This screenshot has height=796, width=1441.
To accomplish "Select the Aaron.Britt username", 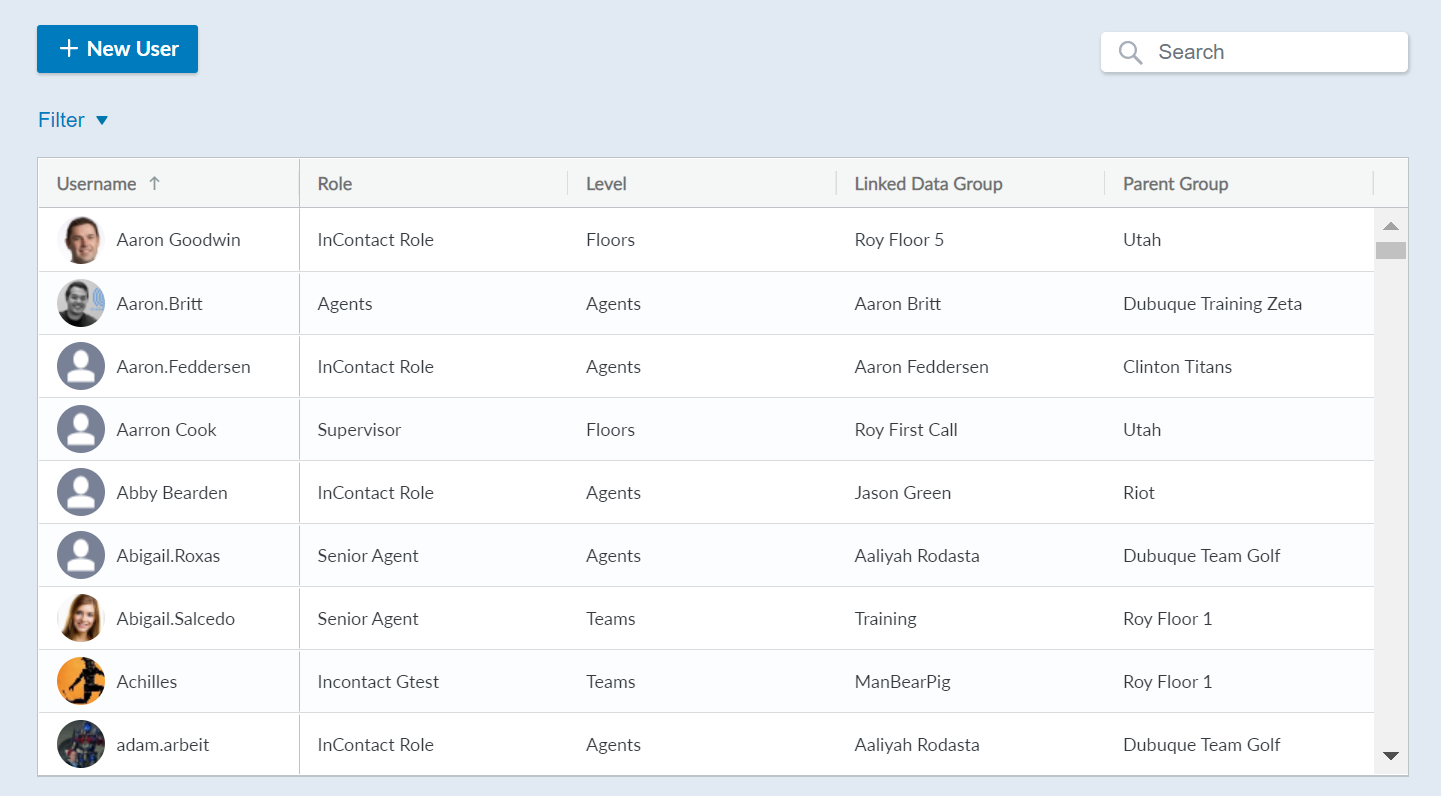I will pos(159,304).
